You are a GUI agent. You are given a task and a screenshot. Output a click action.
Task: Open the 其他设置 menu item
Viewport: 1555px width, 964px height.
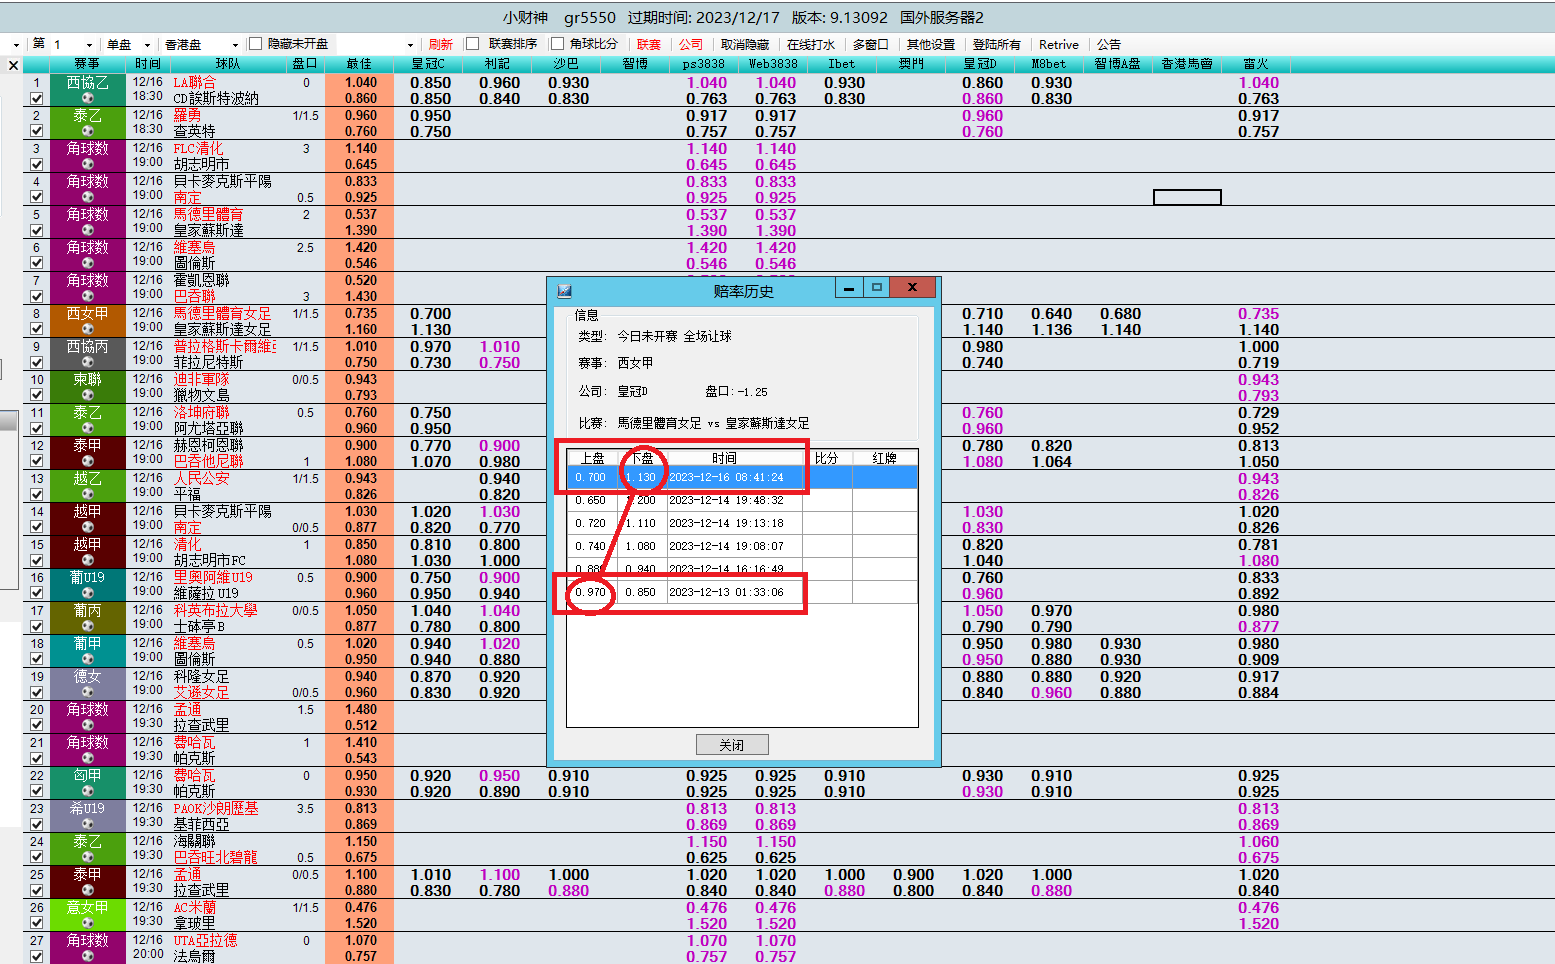(x=930, y=45)
